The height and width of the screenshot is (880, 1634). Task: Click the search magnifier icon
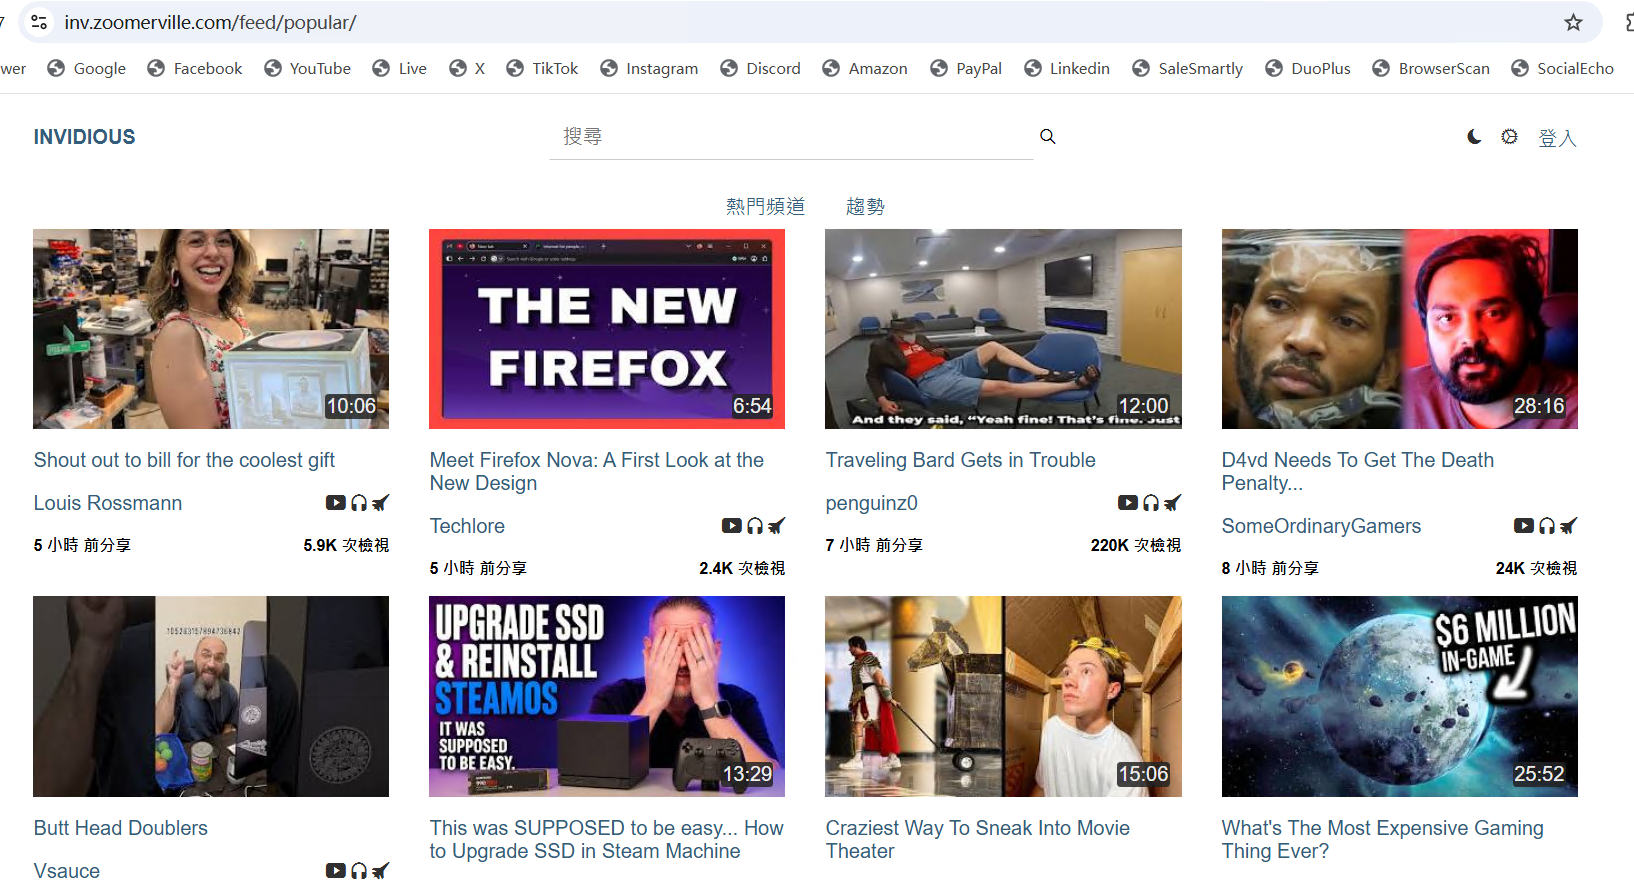[x=1047, y=136]
